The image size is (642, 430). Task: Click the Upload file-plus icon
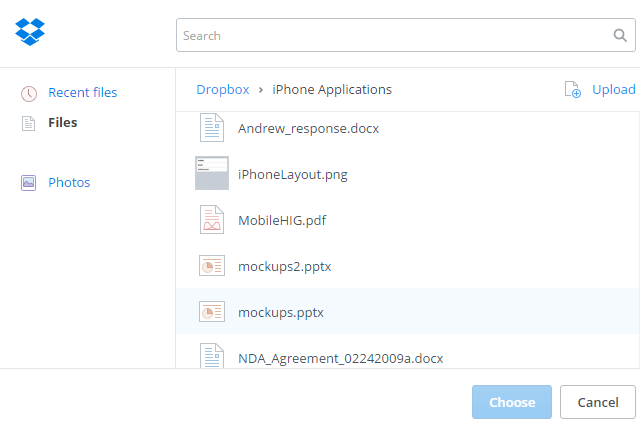pos(572,89)
